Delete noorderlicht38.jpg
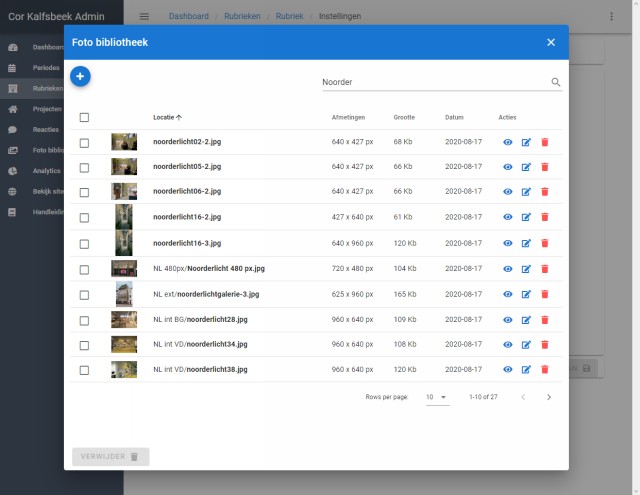Viewport: 640px width, 495px height. click(x=544, y=370)
